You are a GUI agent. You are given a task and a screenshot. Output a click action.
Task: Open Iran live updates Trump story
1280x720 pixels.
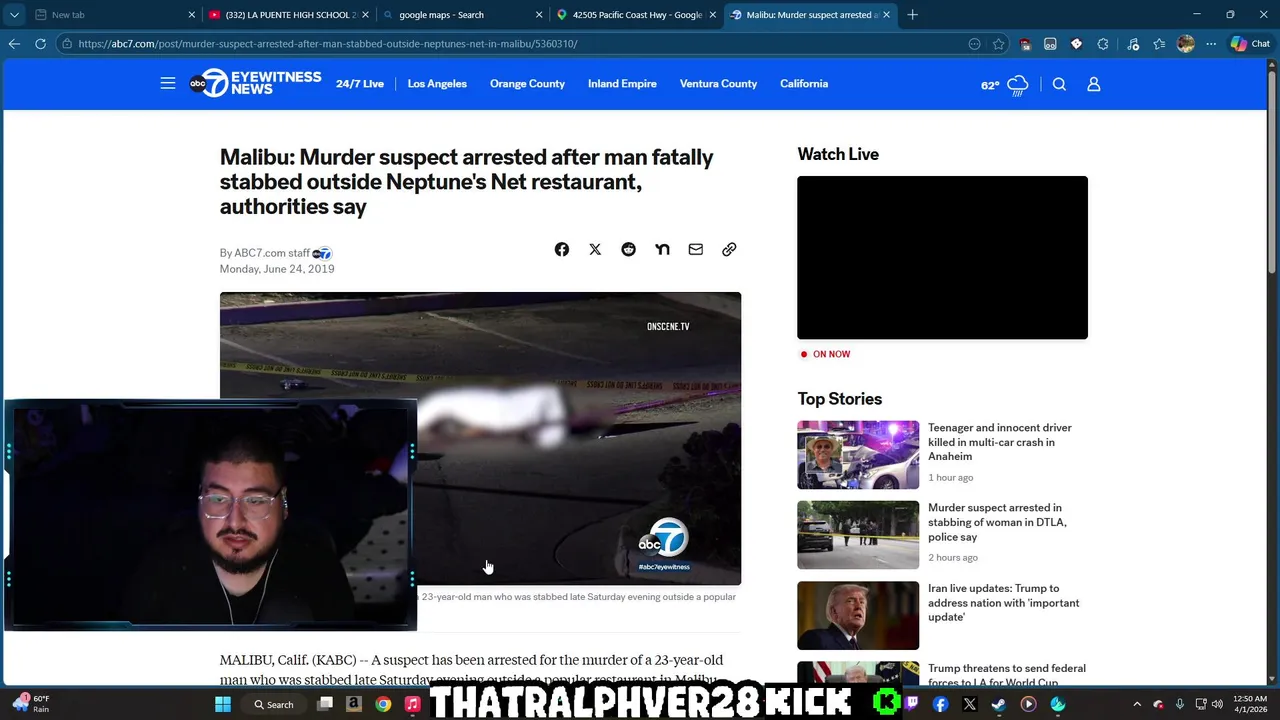[x=1003, y=603]
